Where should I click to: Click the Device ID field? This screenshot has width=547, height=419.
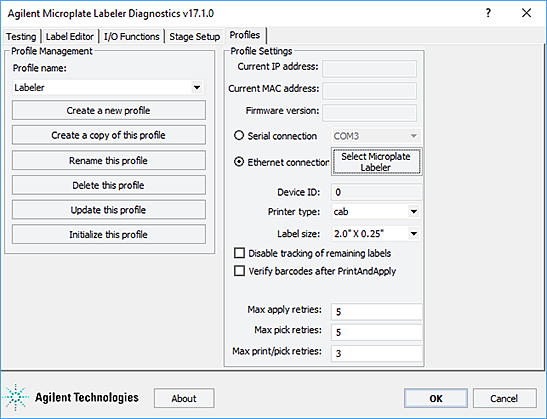[376, 192]
